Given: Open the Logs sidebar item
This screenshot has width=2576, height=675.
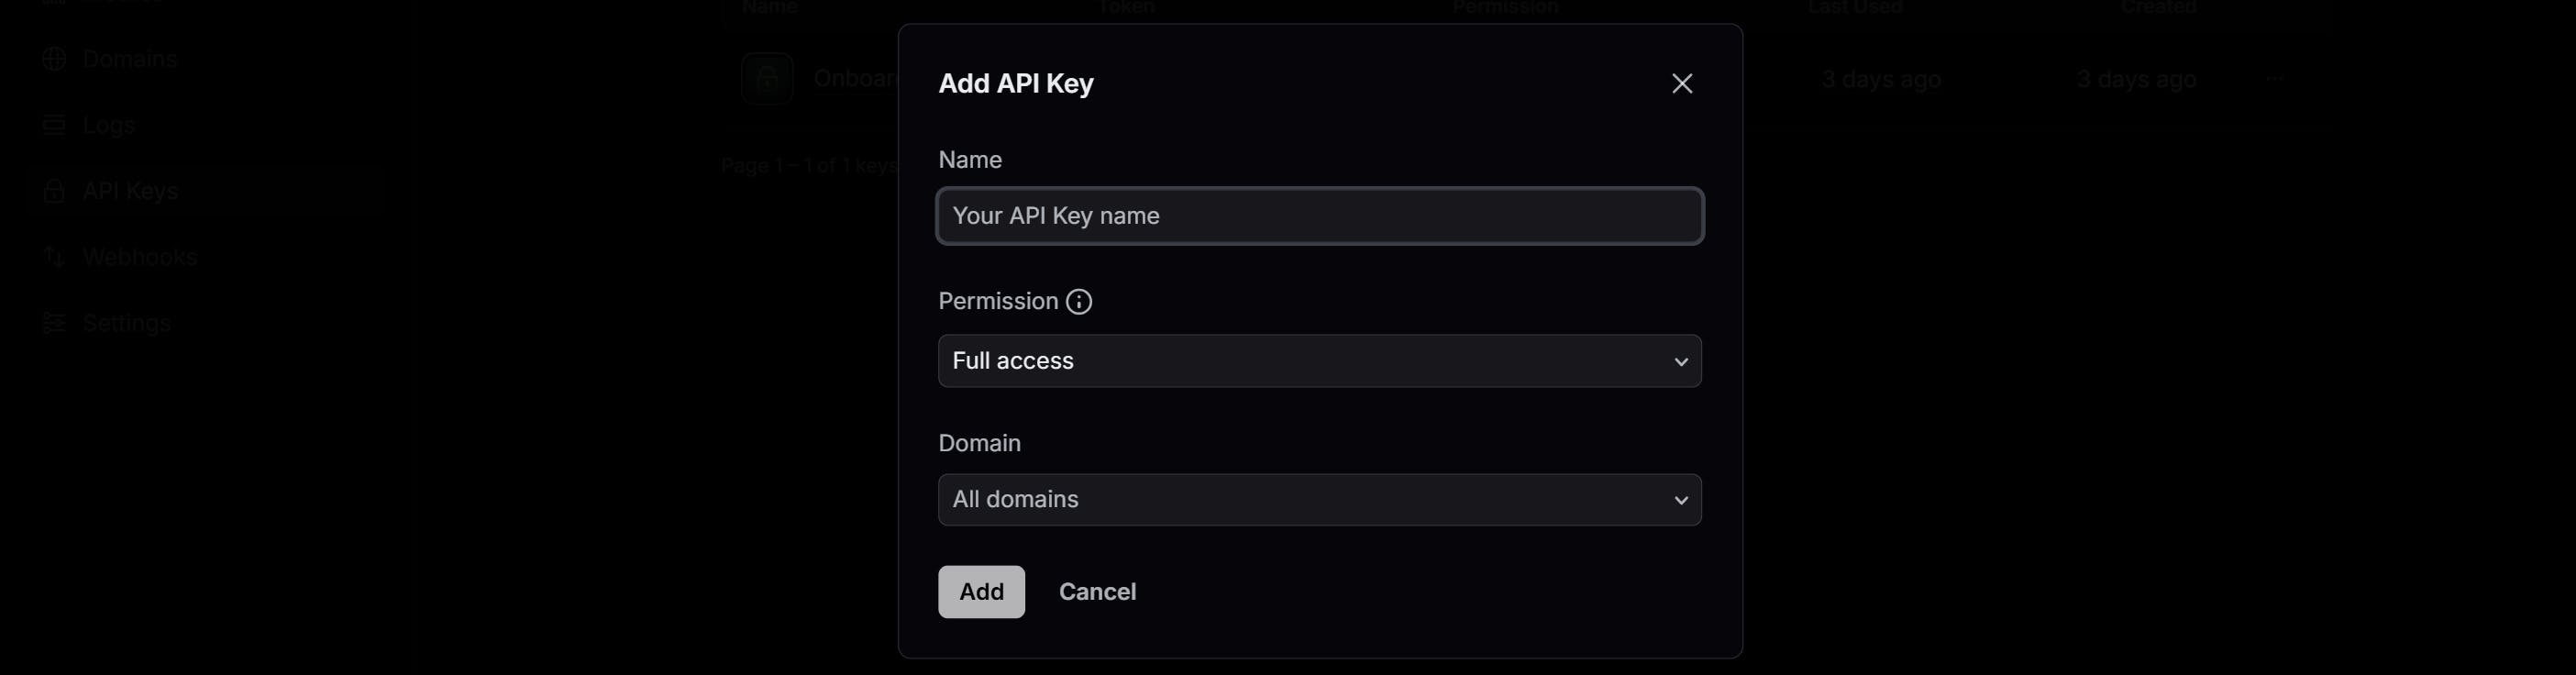Looking at the screenshot, I should tap(109, 125).
